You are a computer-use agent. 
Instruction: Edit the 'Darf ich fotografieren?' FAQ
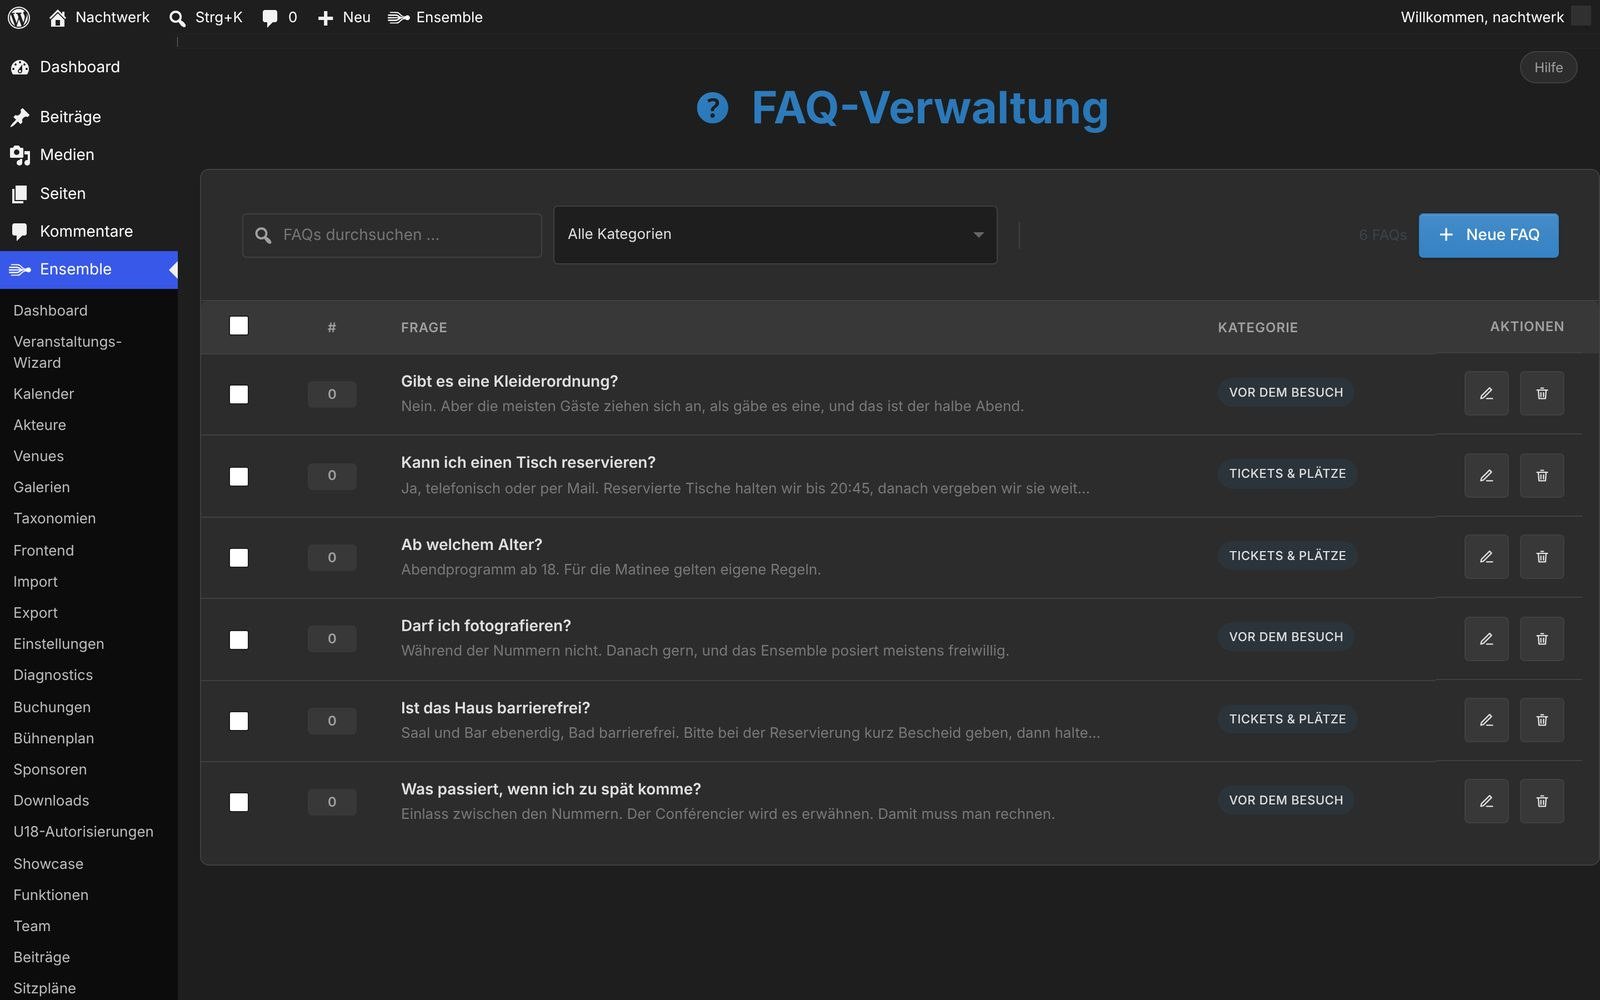(1486, 638)
